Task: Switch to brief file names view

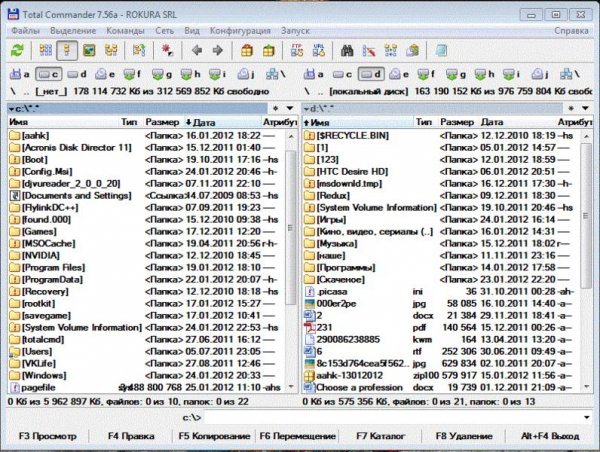Action: pos(46,50)
